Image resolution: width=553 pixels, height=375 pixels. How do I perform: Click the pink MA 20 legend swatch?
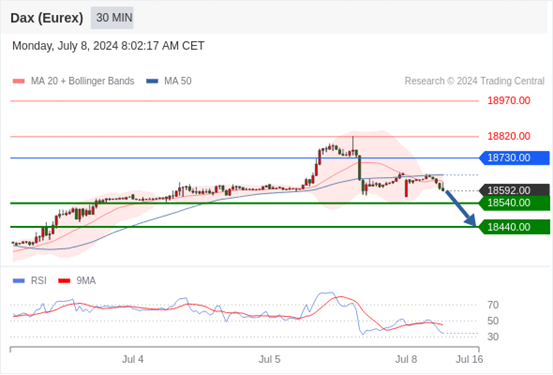click(x=19, y=81)
